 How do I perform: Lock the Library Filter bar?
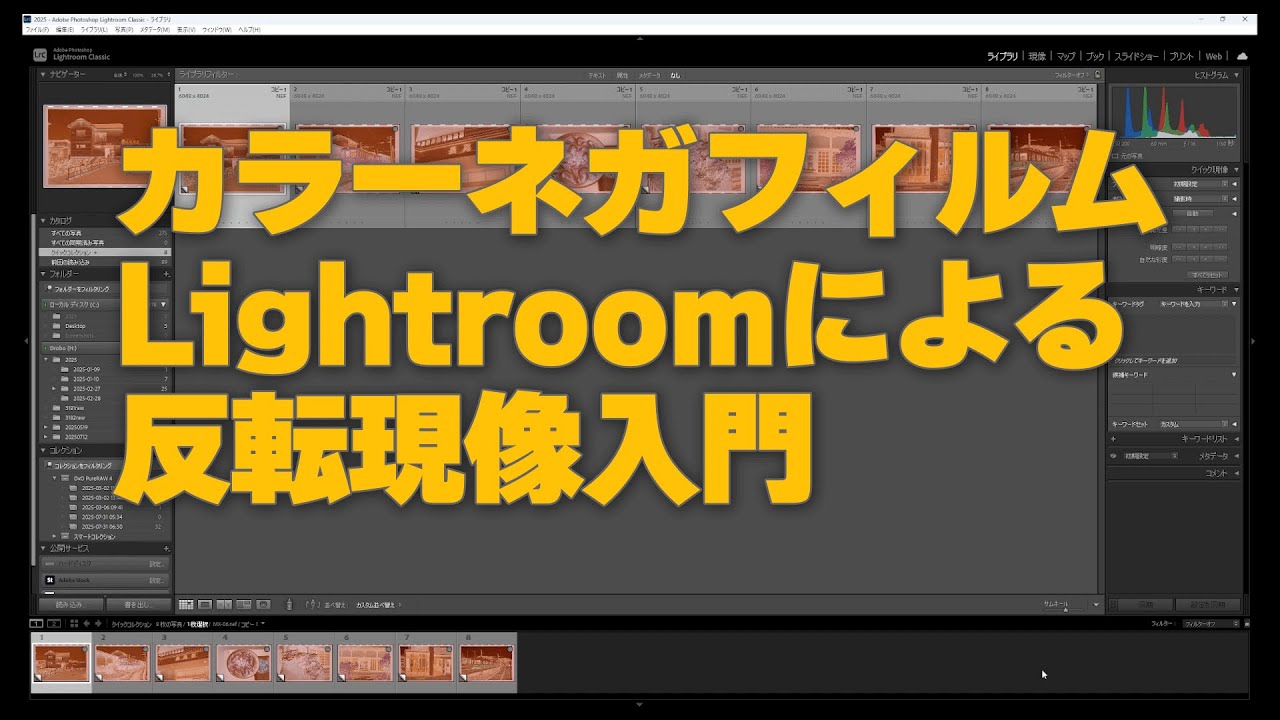coord(1097,74)
